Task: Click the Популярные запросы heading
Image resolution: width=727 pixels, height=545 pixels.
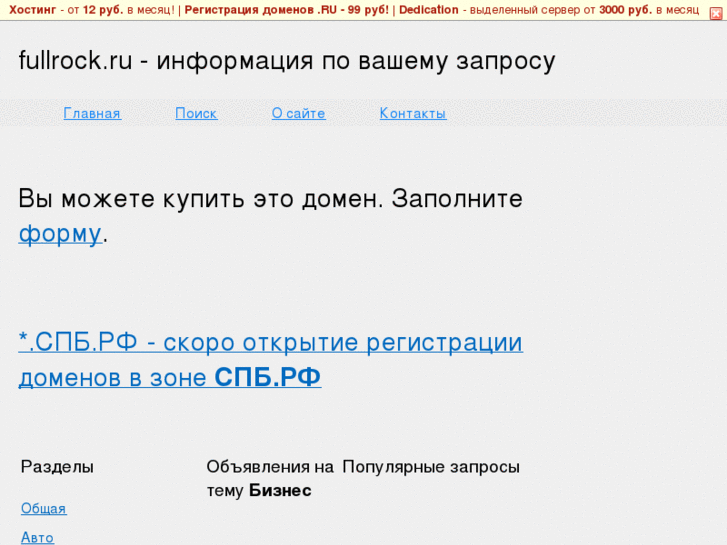Action: [x=431, y=467]
